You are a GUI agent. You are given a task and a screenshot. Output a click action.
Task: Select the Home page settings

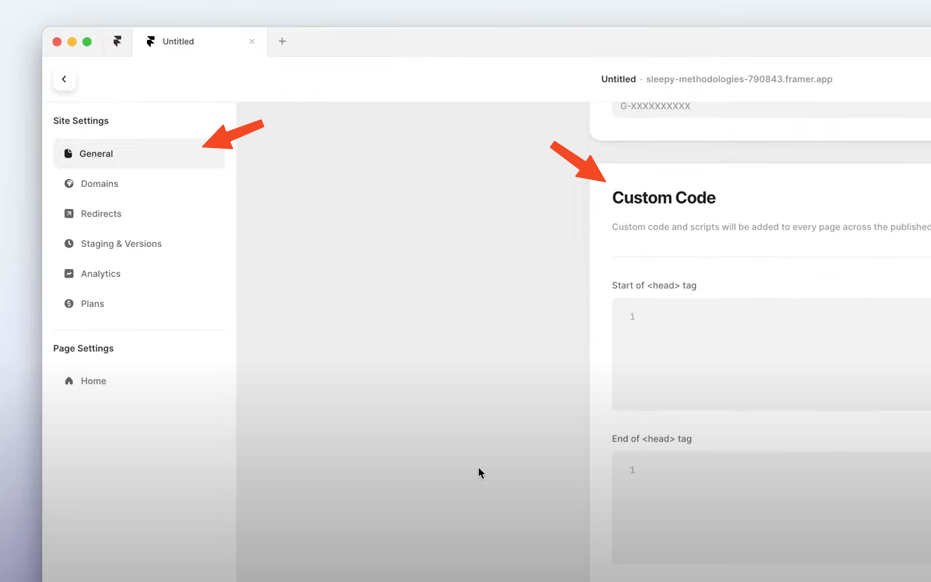(93, 381)
